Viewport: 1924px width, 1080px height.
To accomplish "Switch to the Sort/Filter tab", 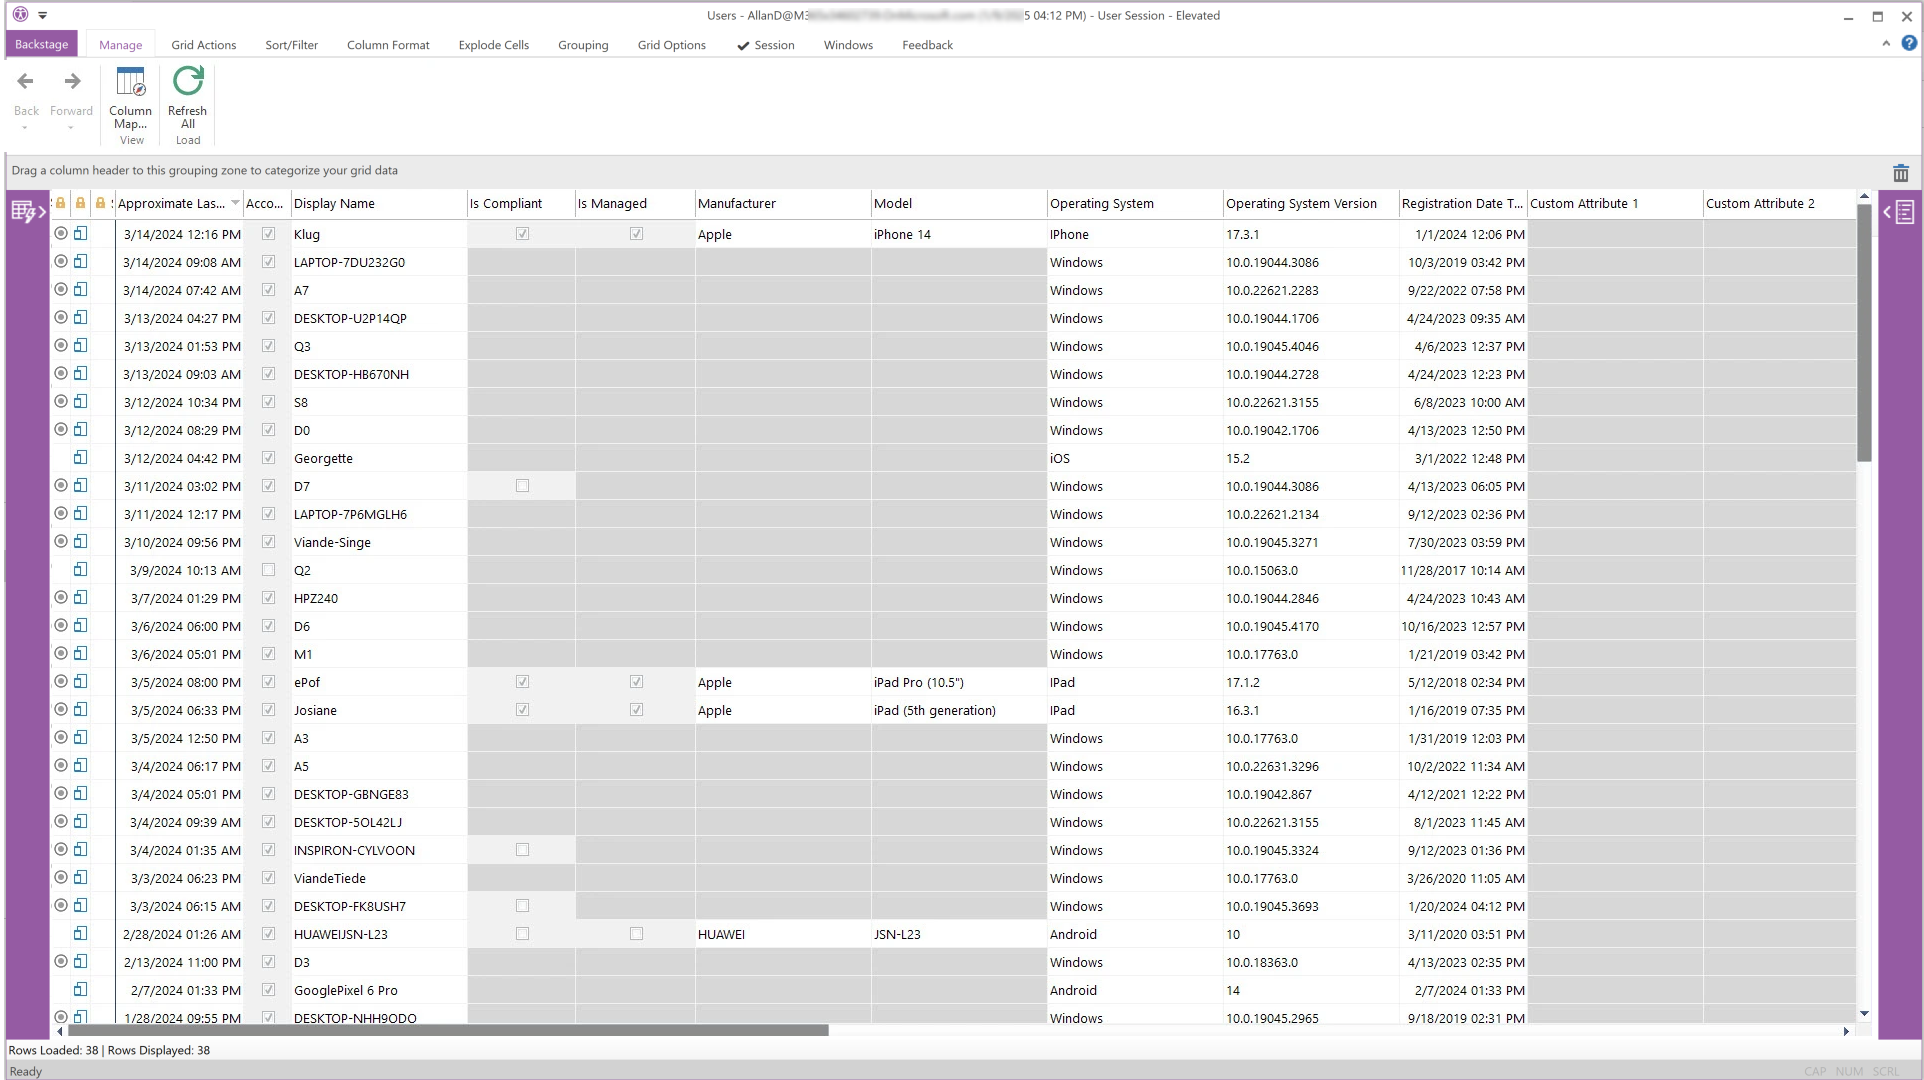I will coord(291,45).
